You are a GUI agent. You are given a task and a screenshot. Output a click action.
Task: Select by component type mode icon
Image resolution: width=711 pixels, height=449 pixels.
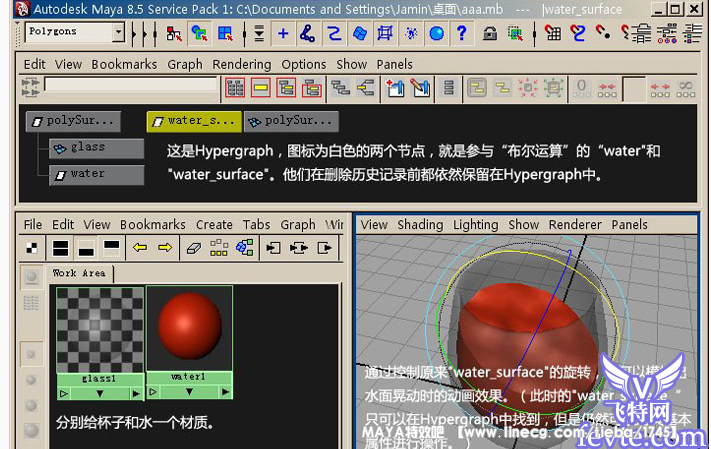click(x=225, y=33)
